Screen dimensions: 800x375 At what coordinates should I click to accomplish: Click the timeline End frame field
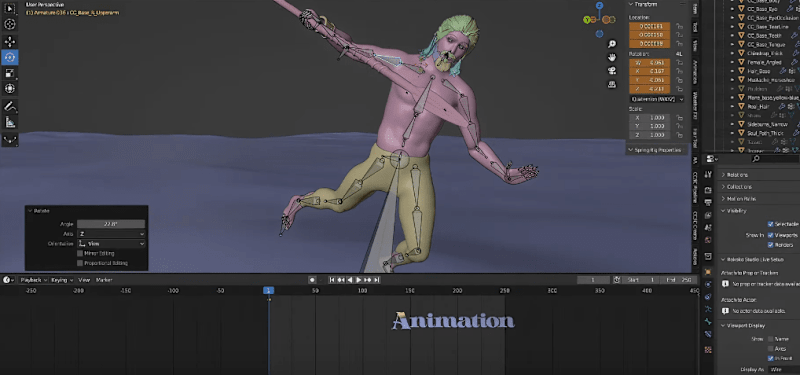679,280
